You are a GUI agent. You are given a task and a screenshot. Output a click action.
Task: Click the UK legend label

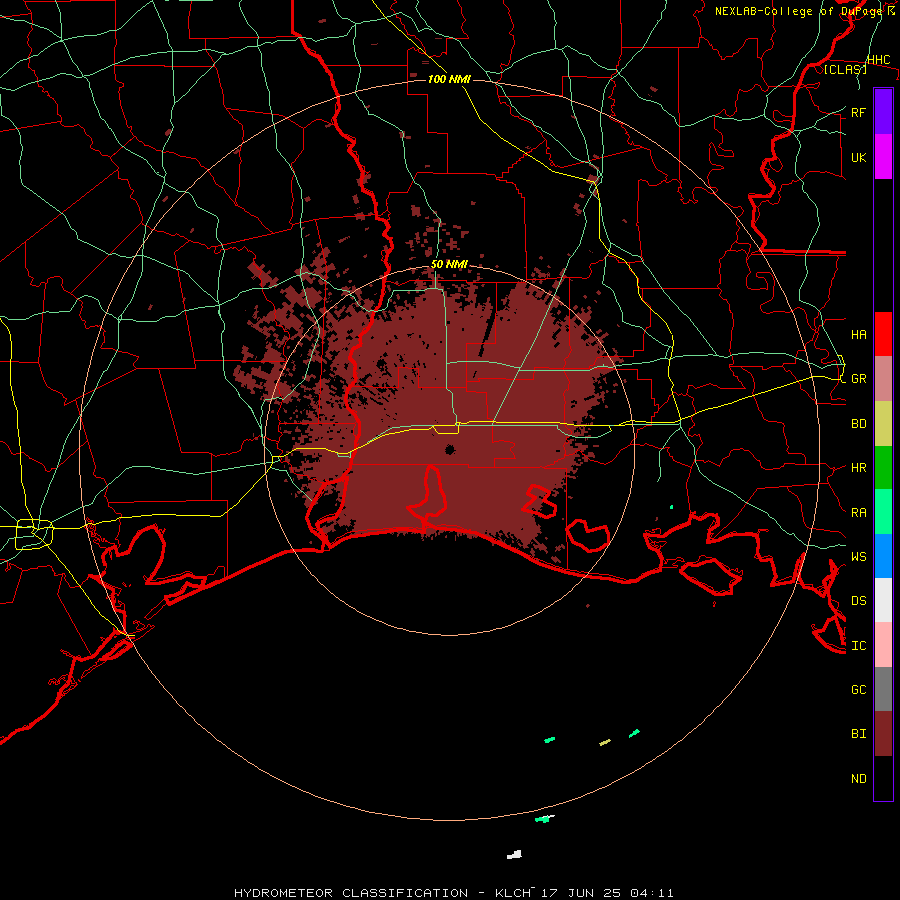pos(858,157)
